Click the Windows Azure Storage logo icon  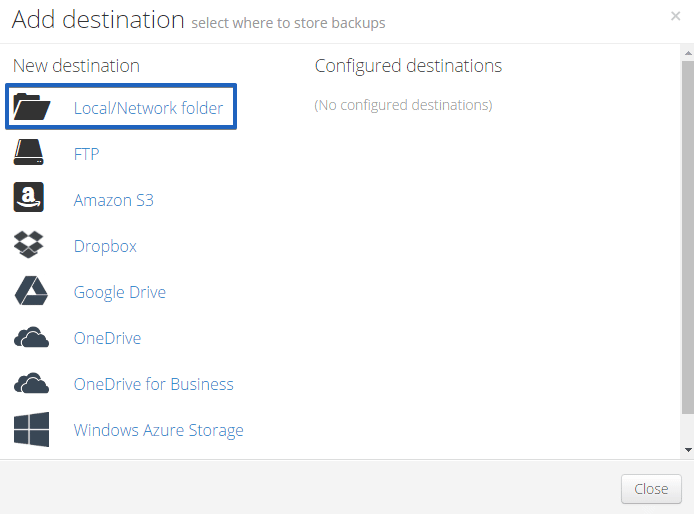pyautogui.click(x=31, y=429)
